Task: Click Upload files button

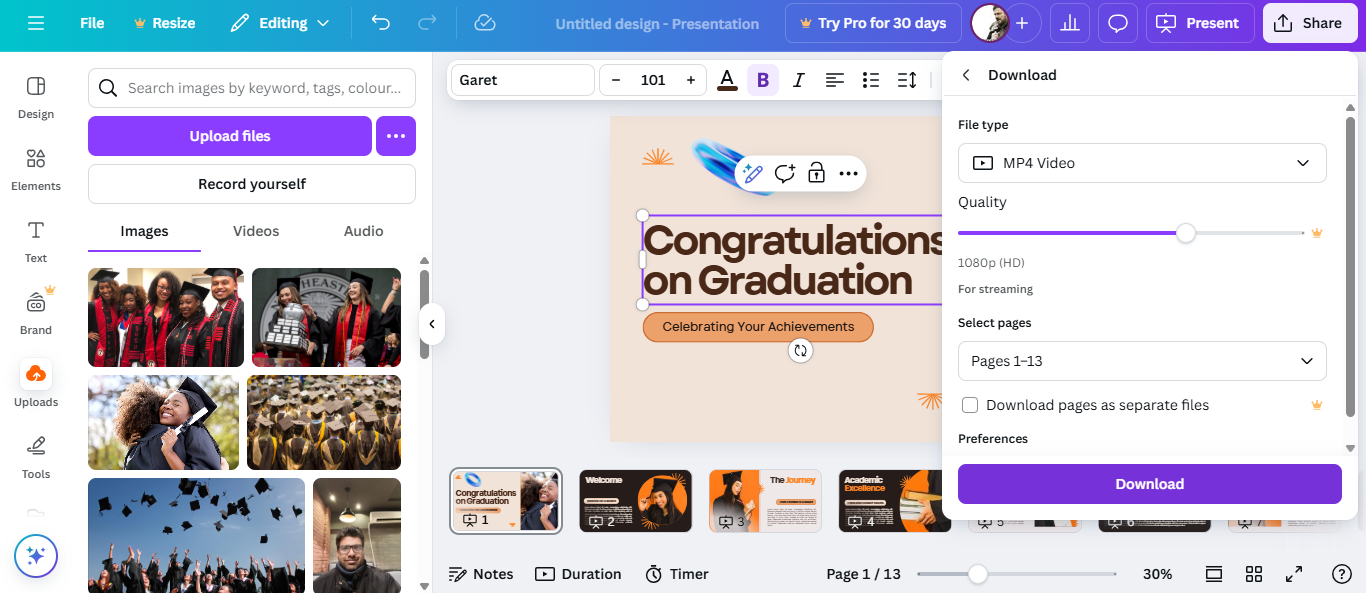Action: click(230, 136)
